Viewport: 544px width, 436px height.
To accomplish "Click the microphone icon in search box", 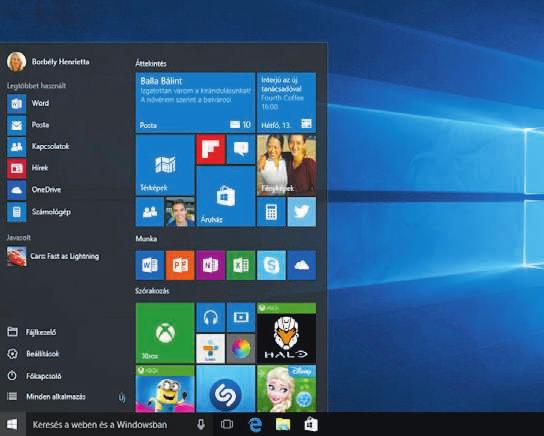I will click(201, 424).
